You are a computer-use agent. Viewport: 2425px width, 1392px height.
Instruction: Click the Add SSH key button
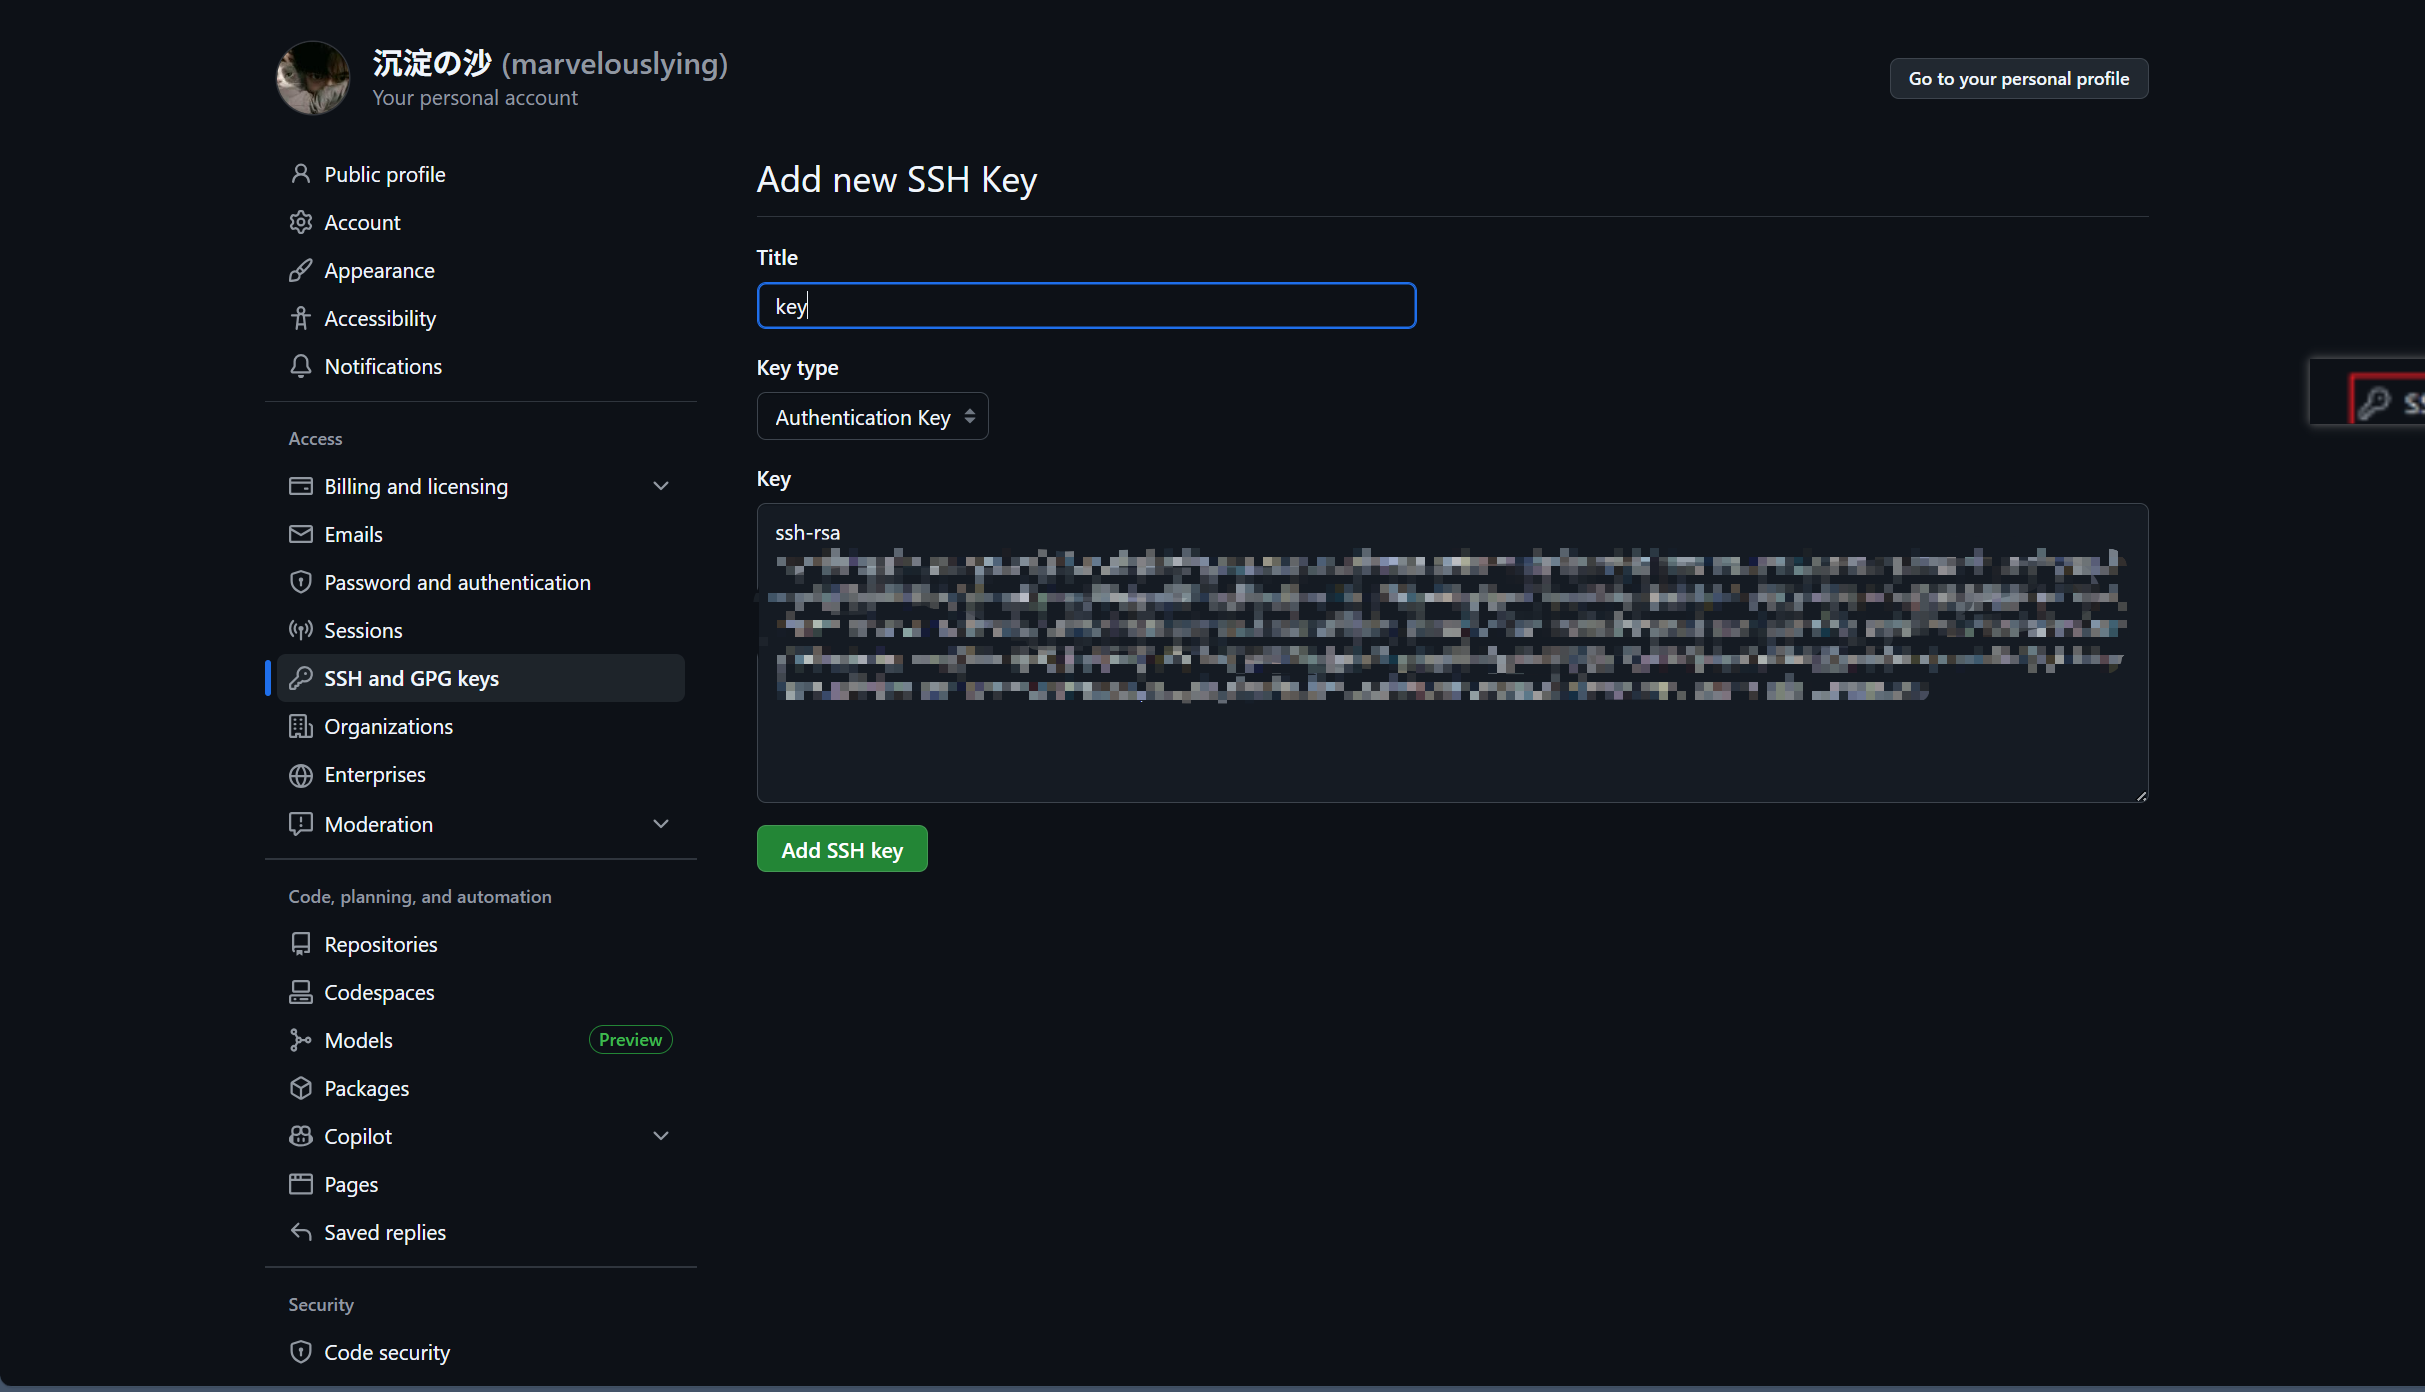coord(841,849)
